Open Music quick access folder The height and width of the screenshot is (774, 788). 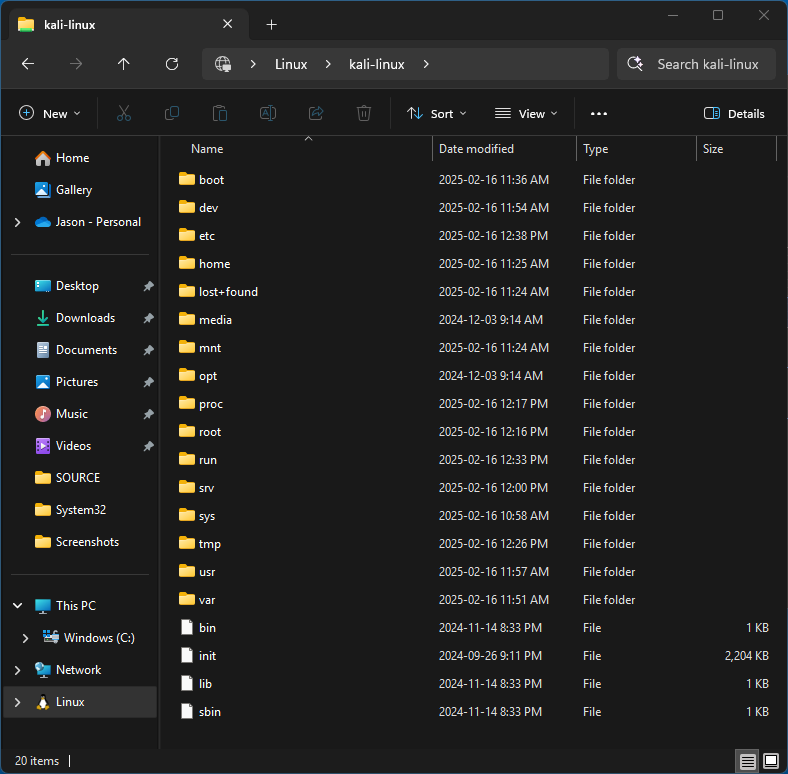click(80, 414)
